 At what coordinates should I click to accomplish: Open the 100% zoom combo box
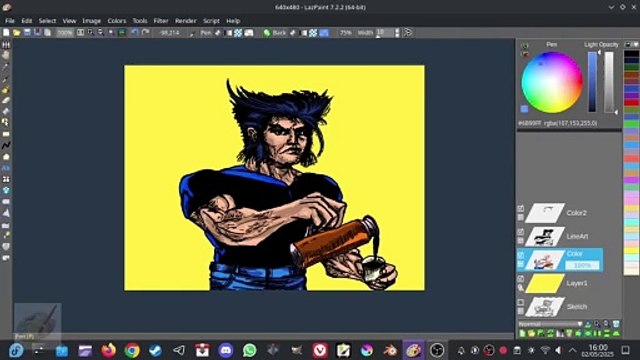click(64, 33)
